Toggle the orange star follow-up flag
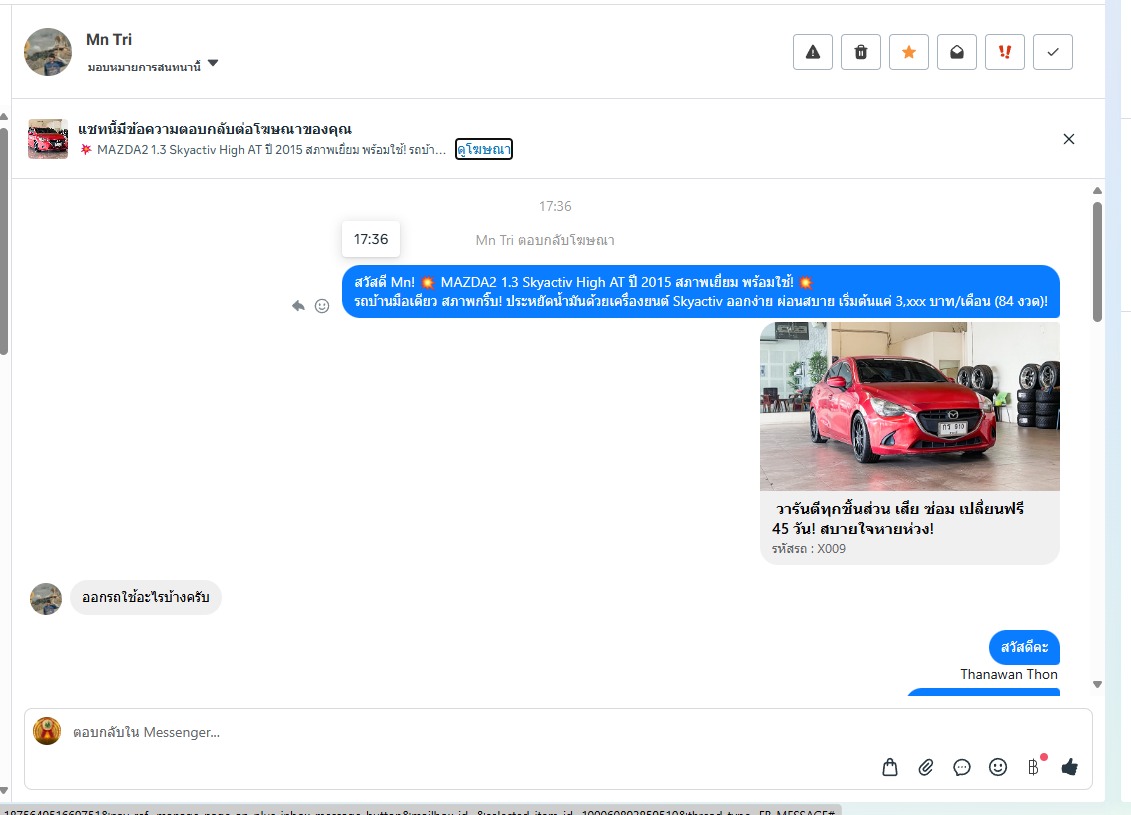 coord(908,52)
